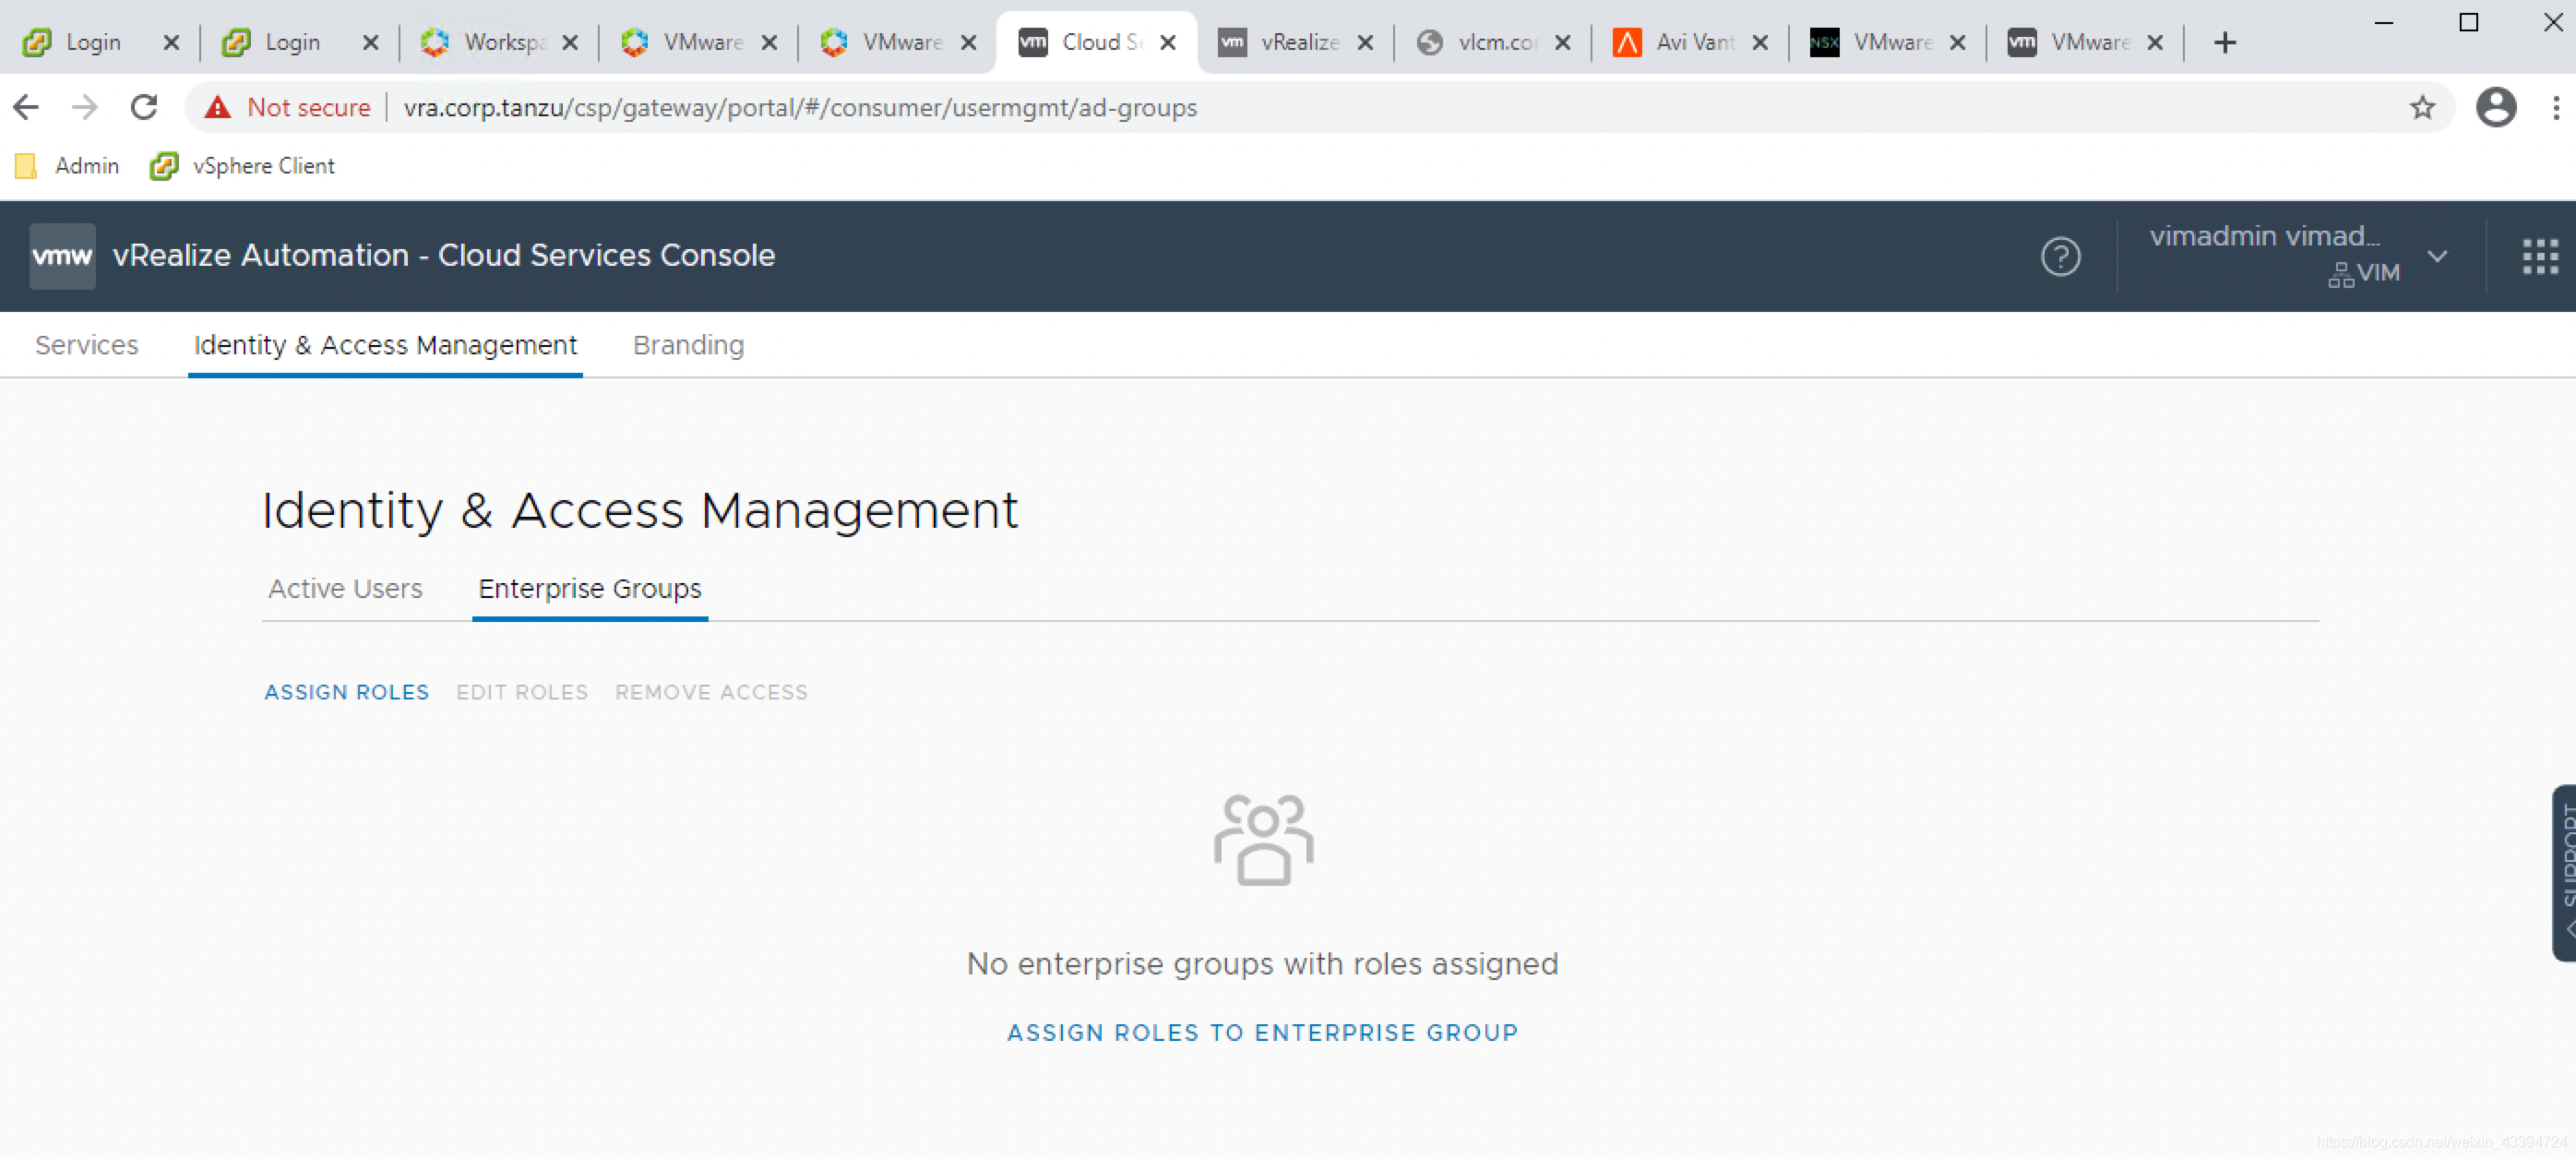The image size is (2576, 1159).
Task: Go to the Services tab
Action: tap(86, 345)
